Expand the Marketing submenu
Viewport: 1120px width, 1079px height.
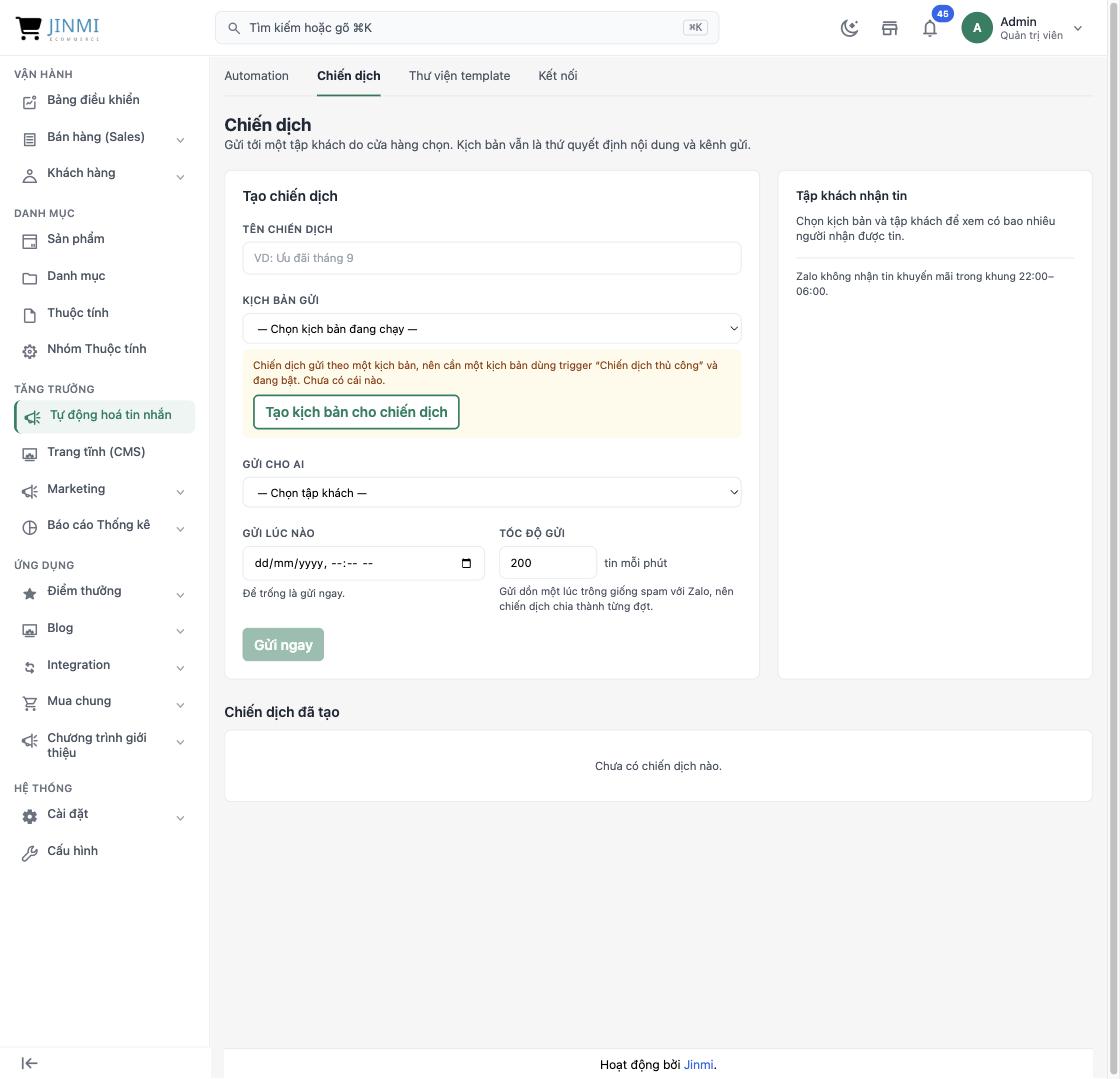[180, 492]
